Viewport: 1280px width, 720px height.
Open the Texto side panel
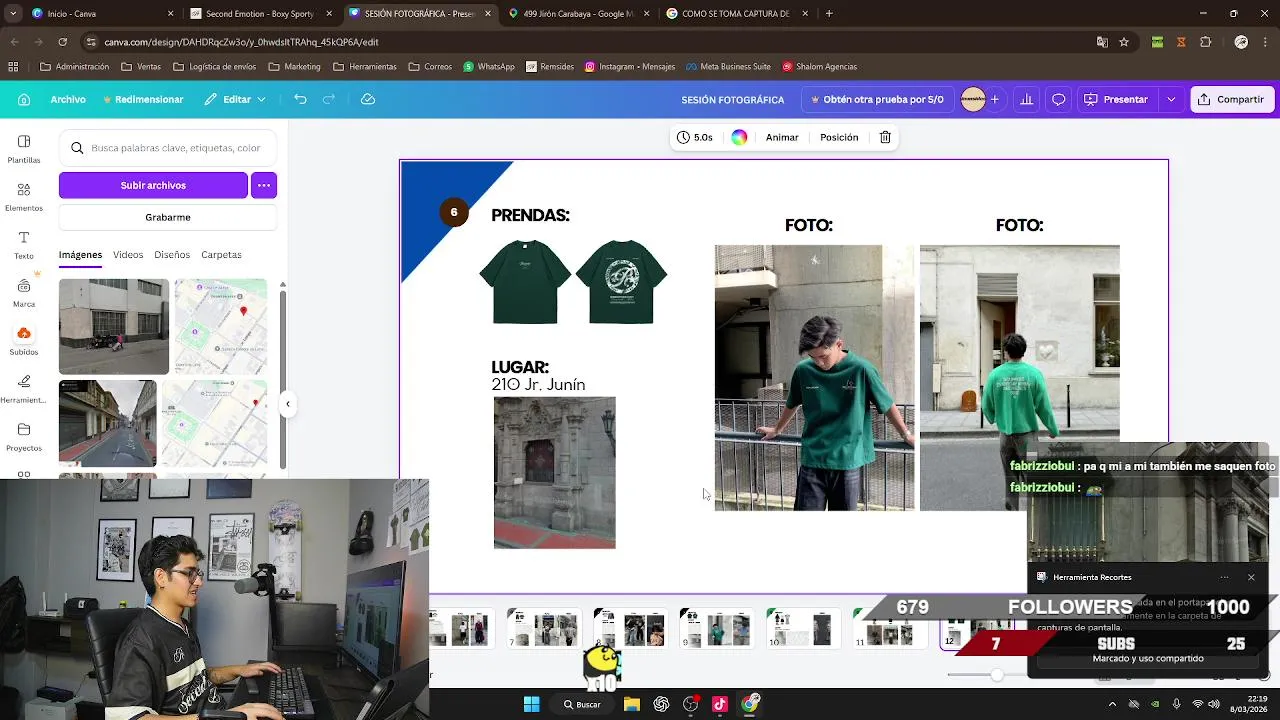[24, 244]
